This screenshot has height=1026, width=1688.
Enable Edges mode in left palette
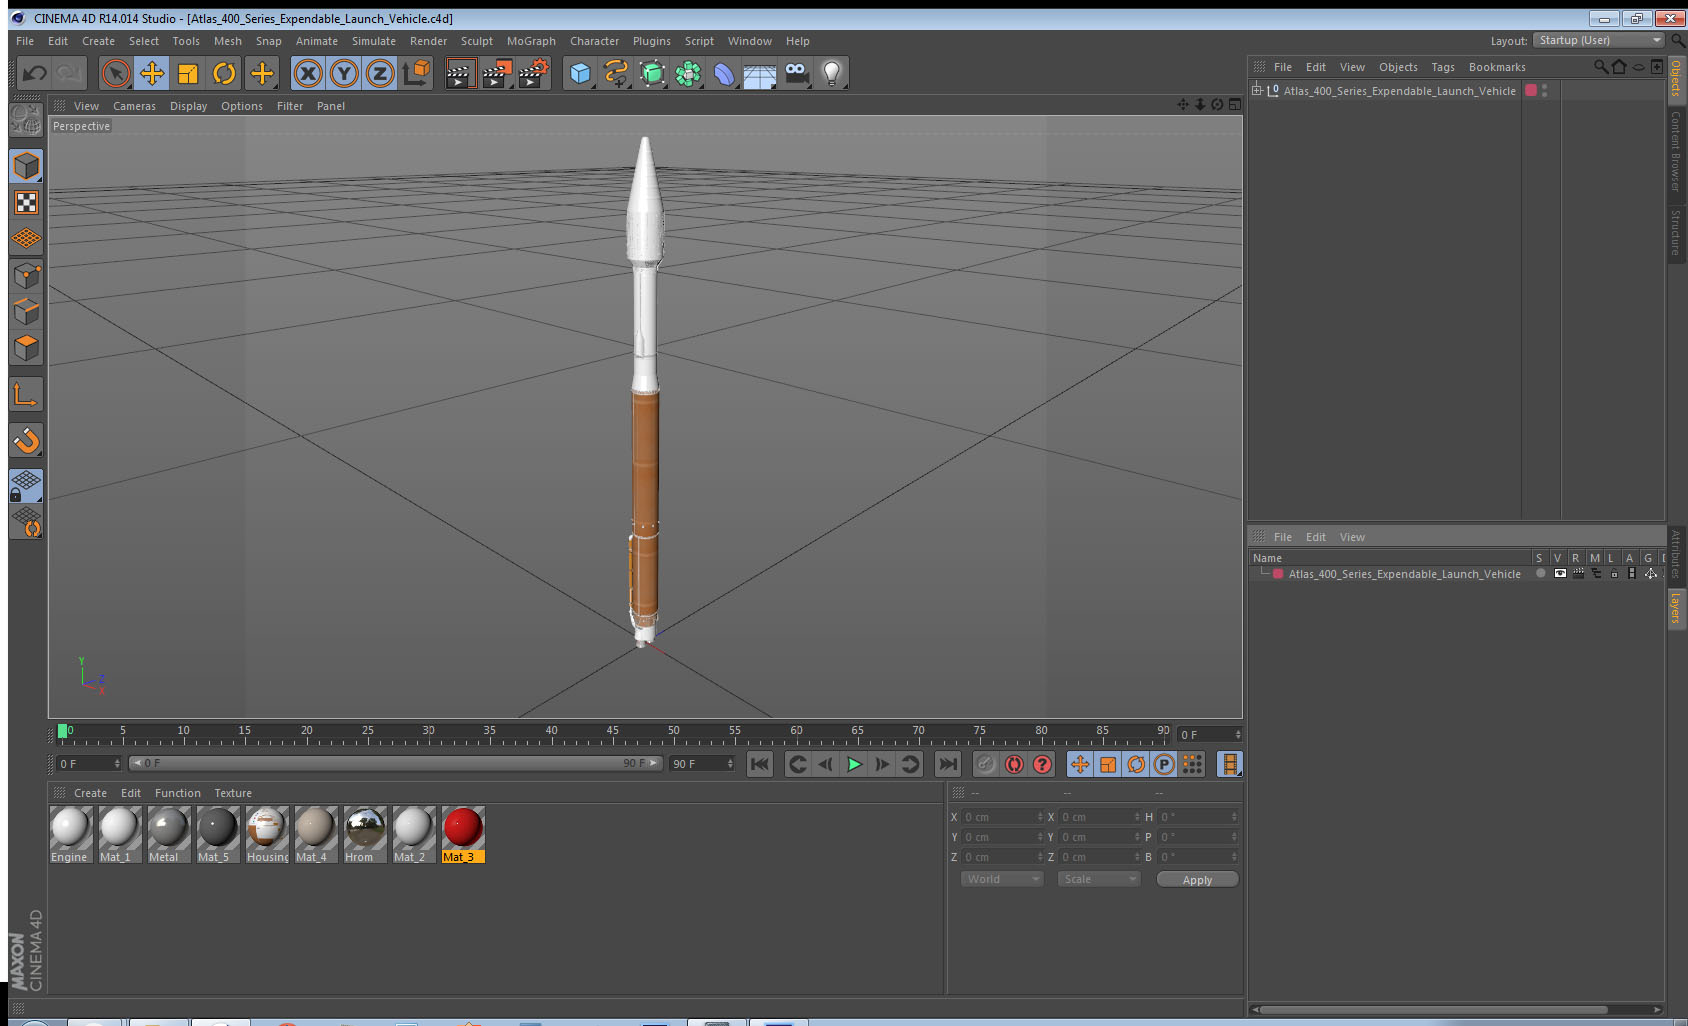tap(26, 312)
